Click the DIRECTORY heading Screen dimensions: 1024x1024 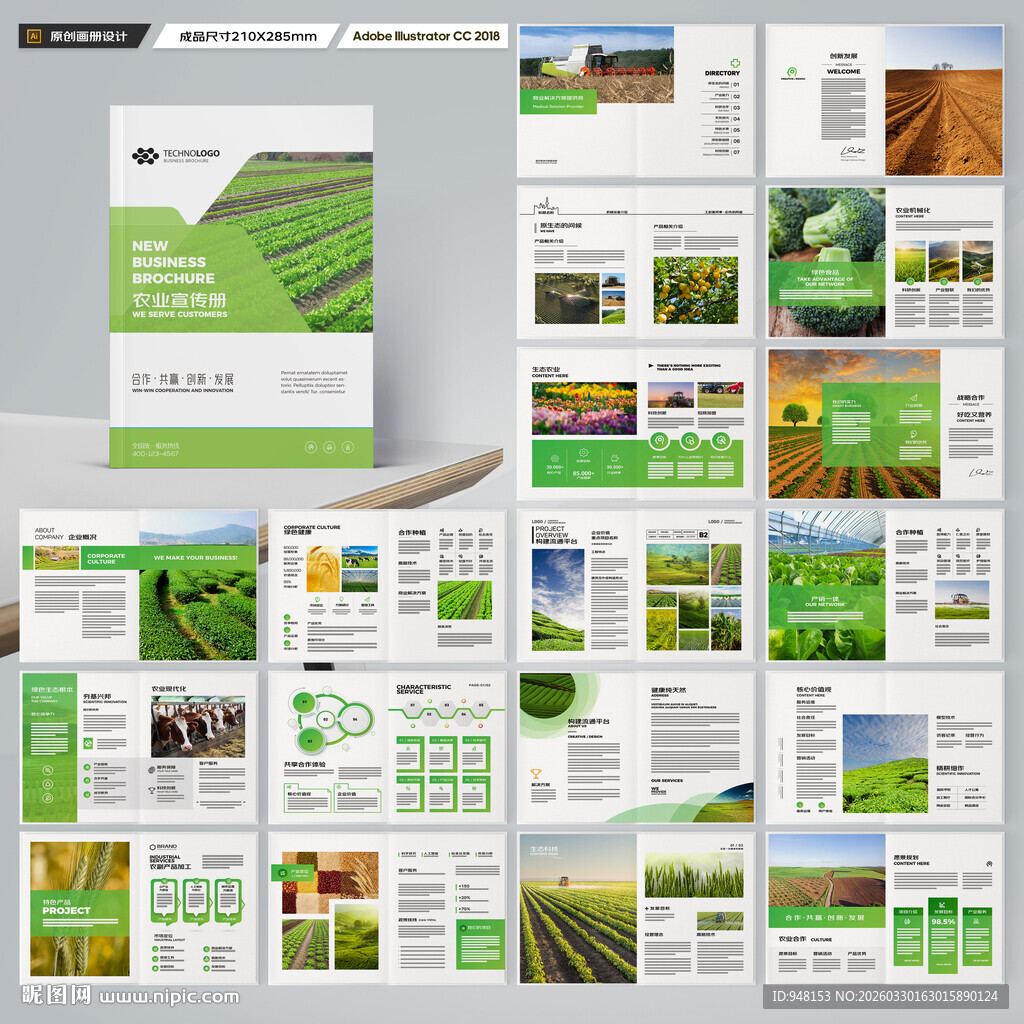click(x=722, y=73)
